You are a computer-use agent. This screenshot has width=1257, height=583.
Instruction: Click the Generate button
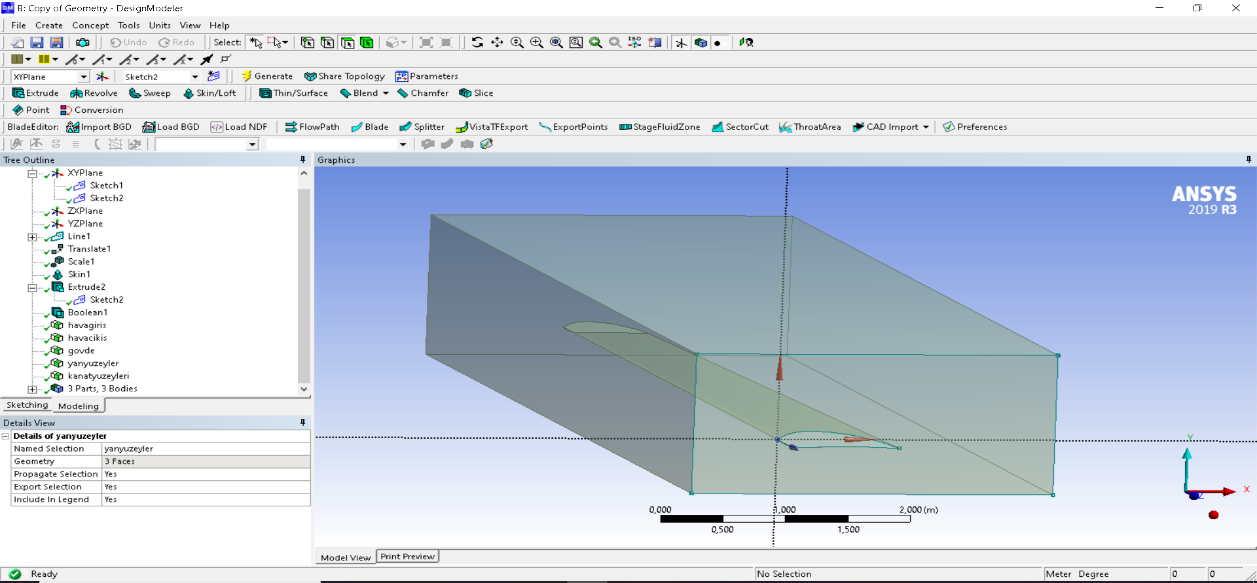click(266, 76)
